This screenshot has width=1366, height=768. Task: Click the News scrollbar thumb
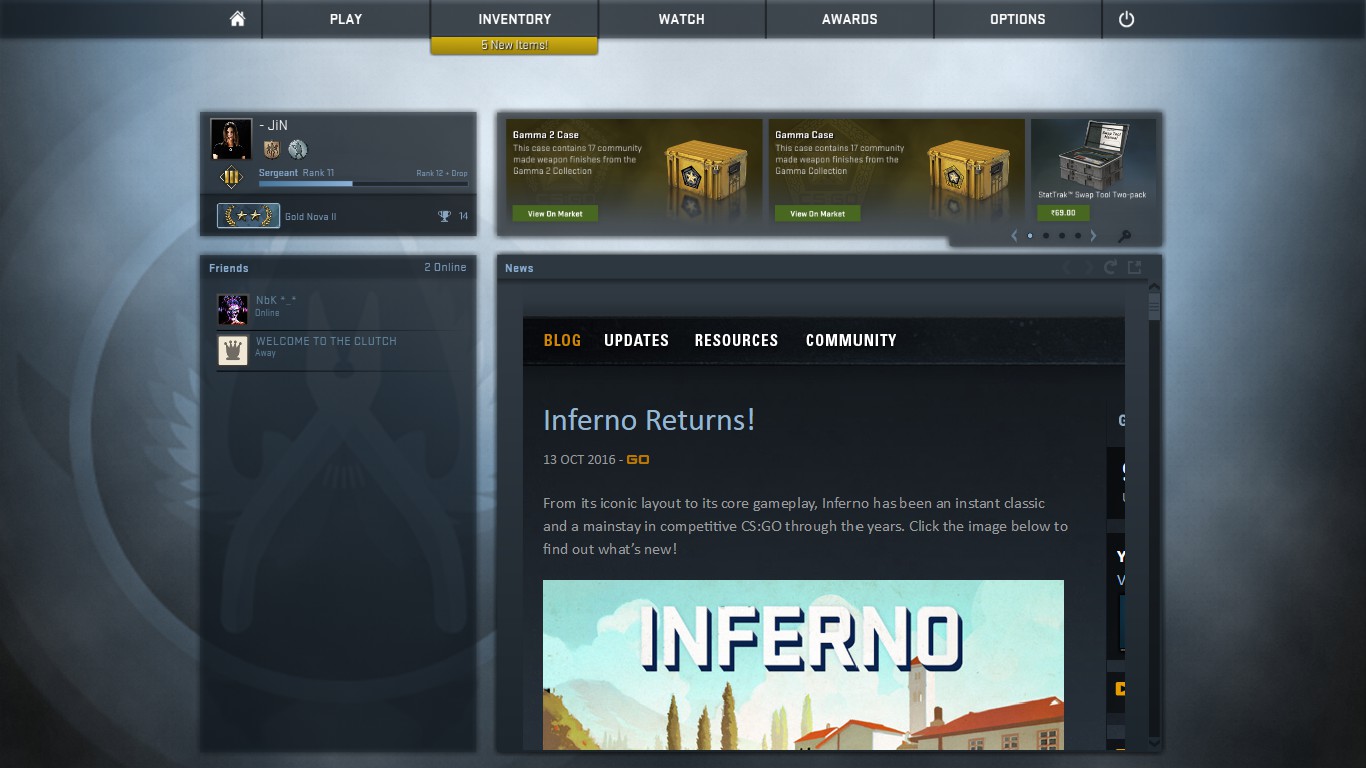click(x=1154, y=306)
